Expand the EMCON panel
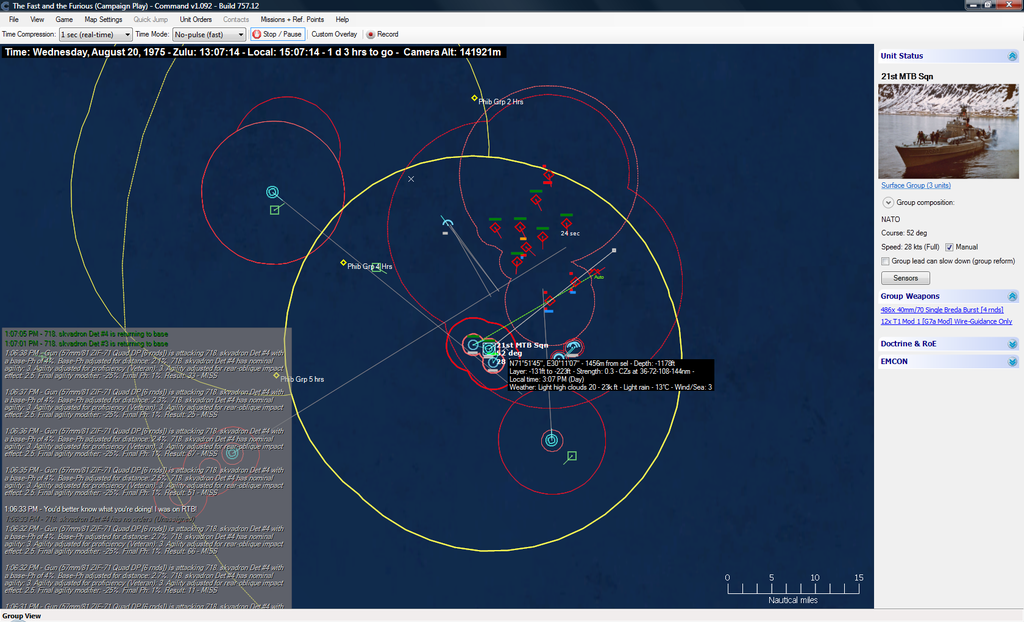Image resolution: width=1024 pixels, height=622 pixels. point(1012,361)
